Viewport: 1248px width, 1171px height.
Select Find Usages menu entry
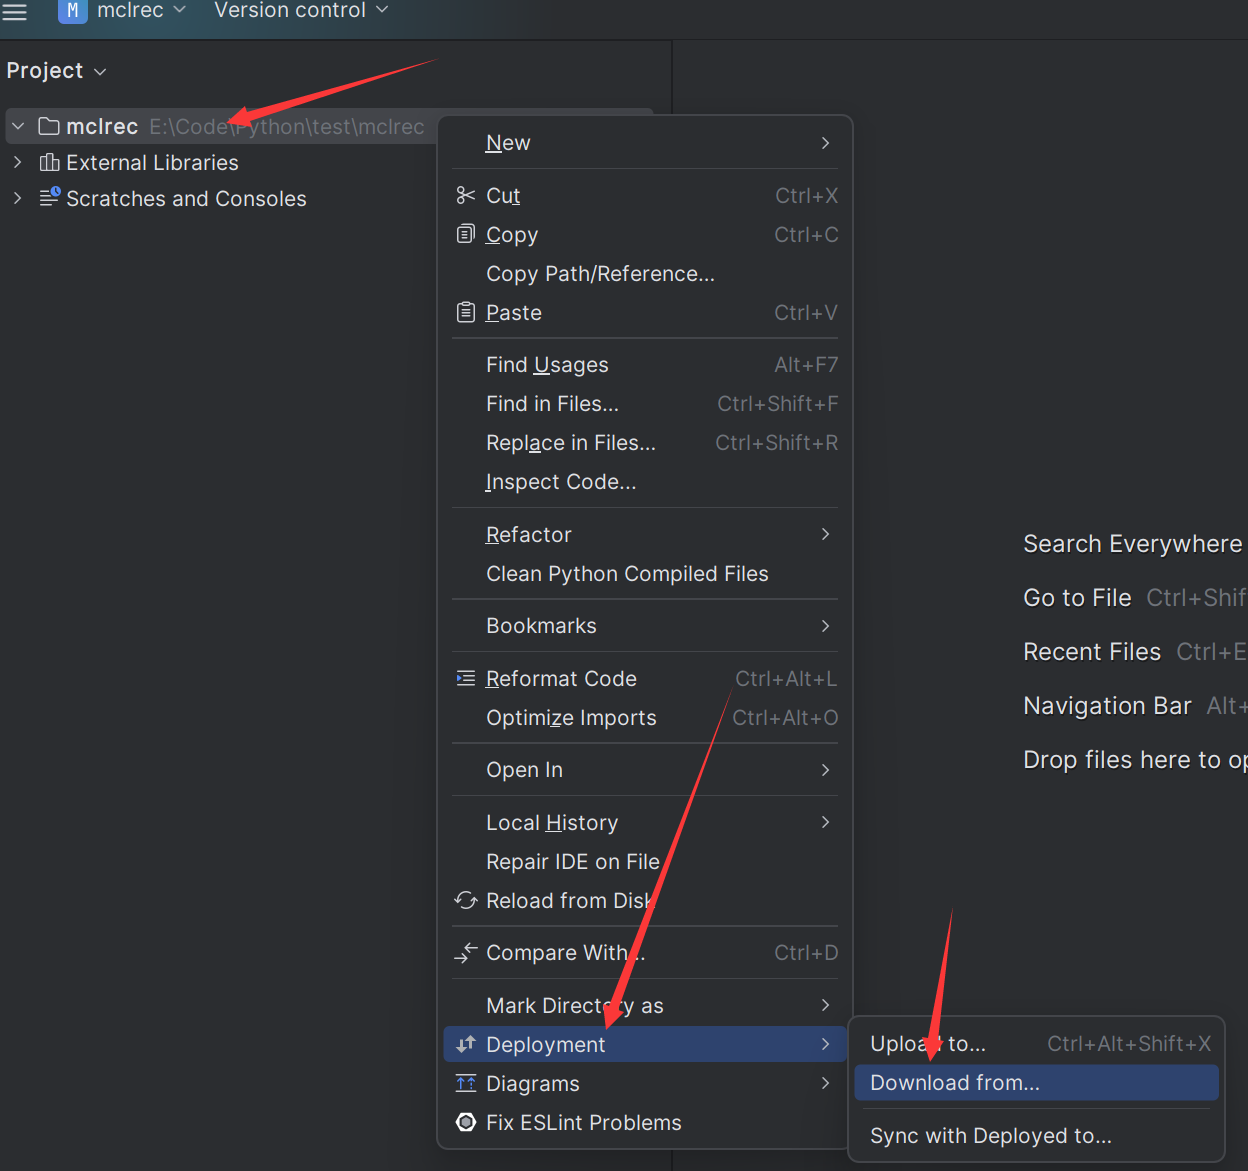click(645, 365)
